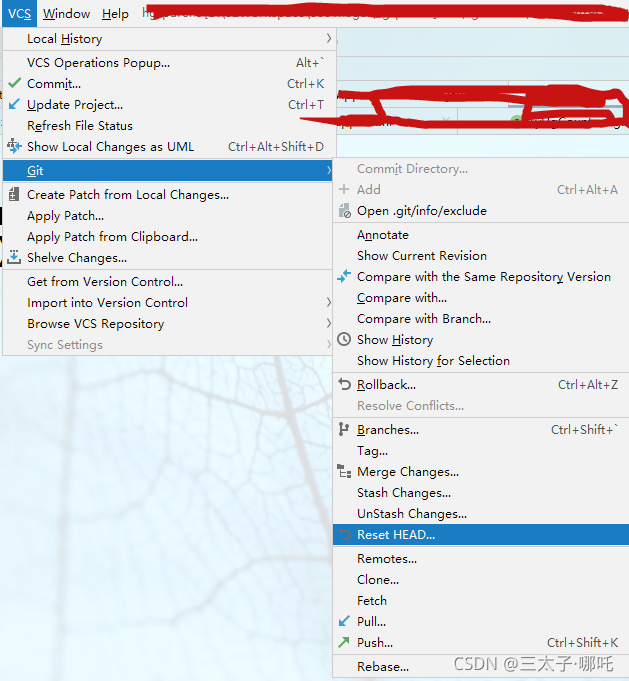629x681 pixels.
Task: Choose UnStash Changes...
Action: (x=481, y=513)
